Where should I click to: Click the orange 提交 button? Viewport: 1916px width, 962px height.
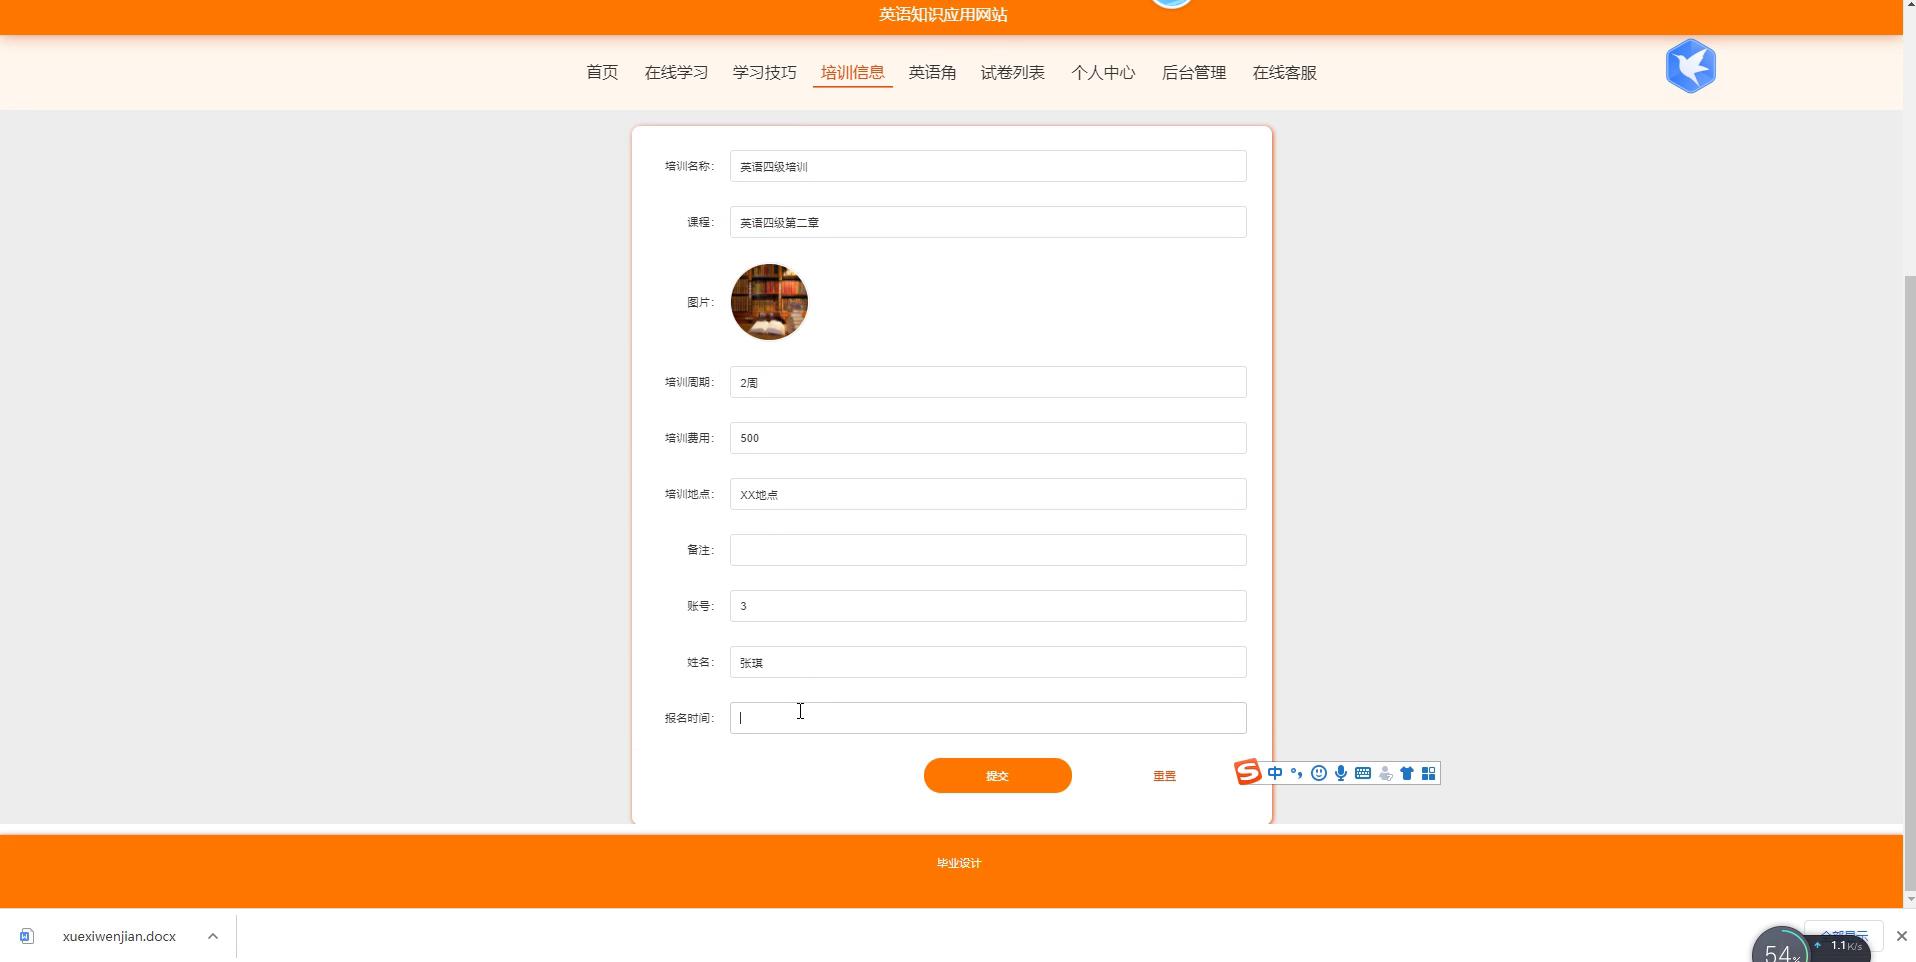[x=997, y=775]
